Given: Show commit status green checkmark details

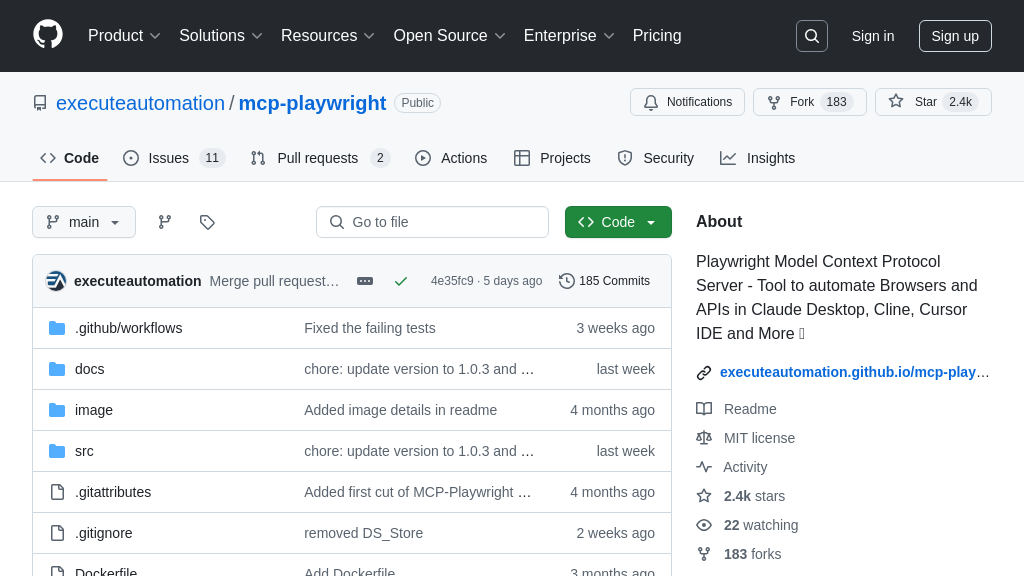Looking at the screenshot, I should click(401, 281).
